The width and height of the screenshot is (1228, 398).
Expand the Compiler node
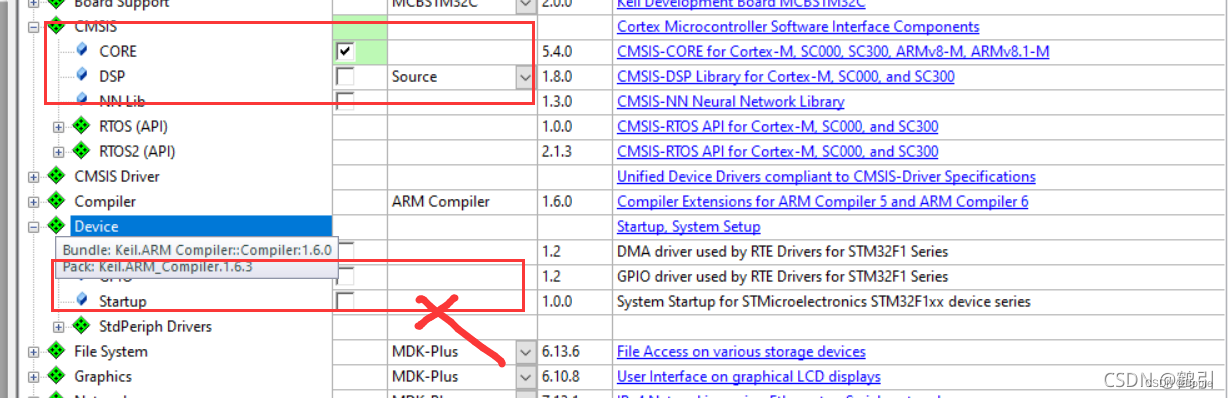(x=34, y=201)
